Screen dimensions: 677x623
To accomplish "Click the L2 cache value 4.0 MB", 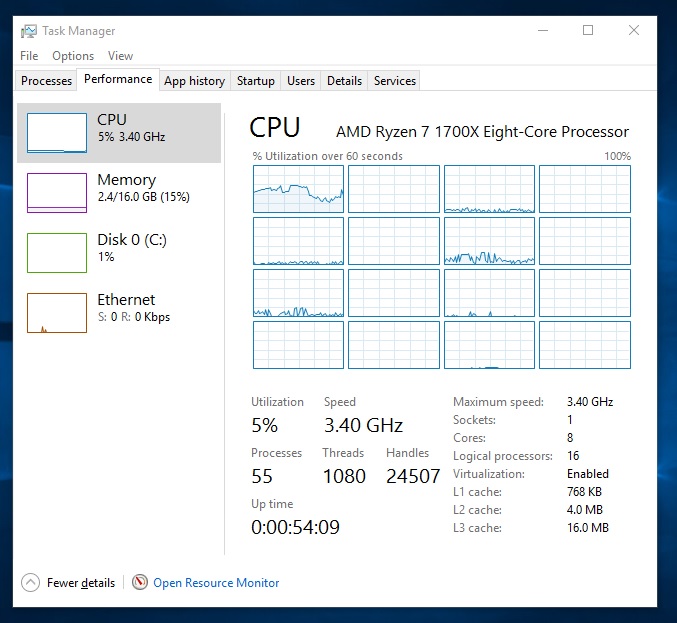I will tap(585, 509).
